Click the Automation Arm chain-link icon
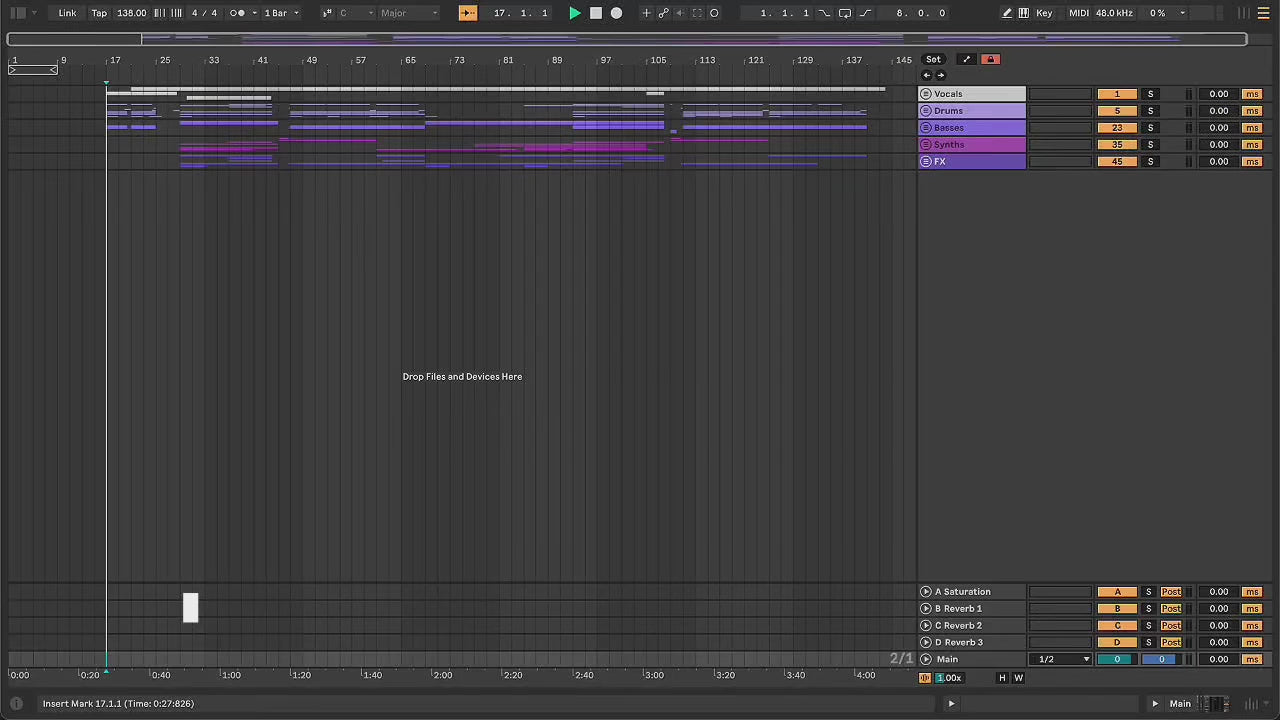1280x720 pixels. point(663,13)
